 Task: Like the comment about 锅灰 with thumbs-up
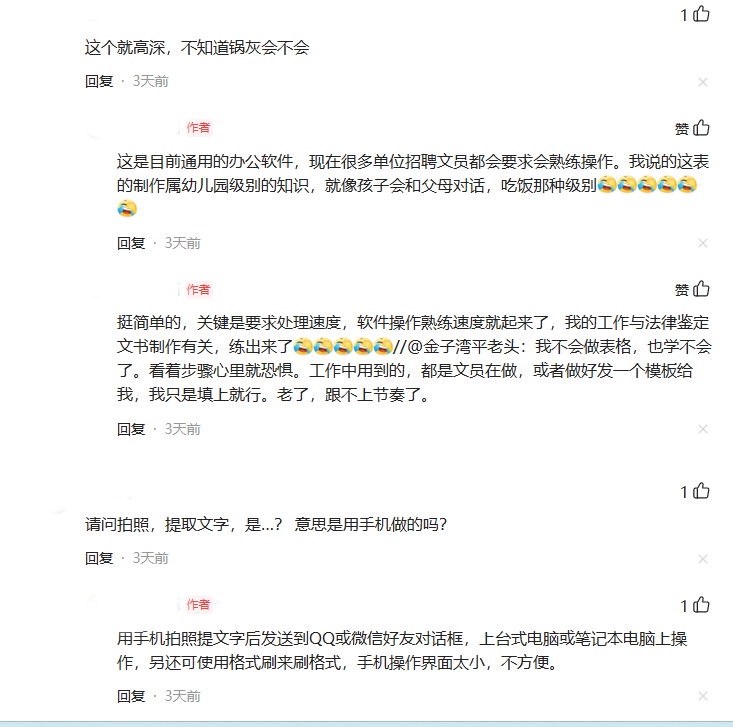(x=701, y=14)
